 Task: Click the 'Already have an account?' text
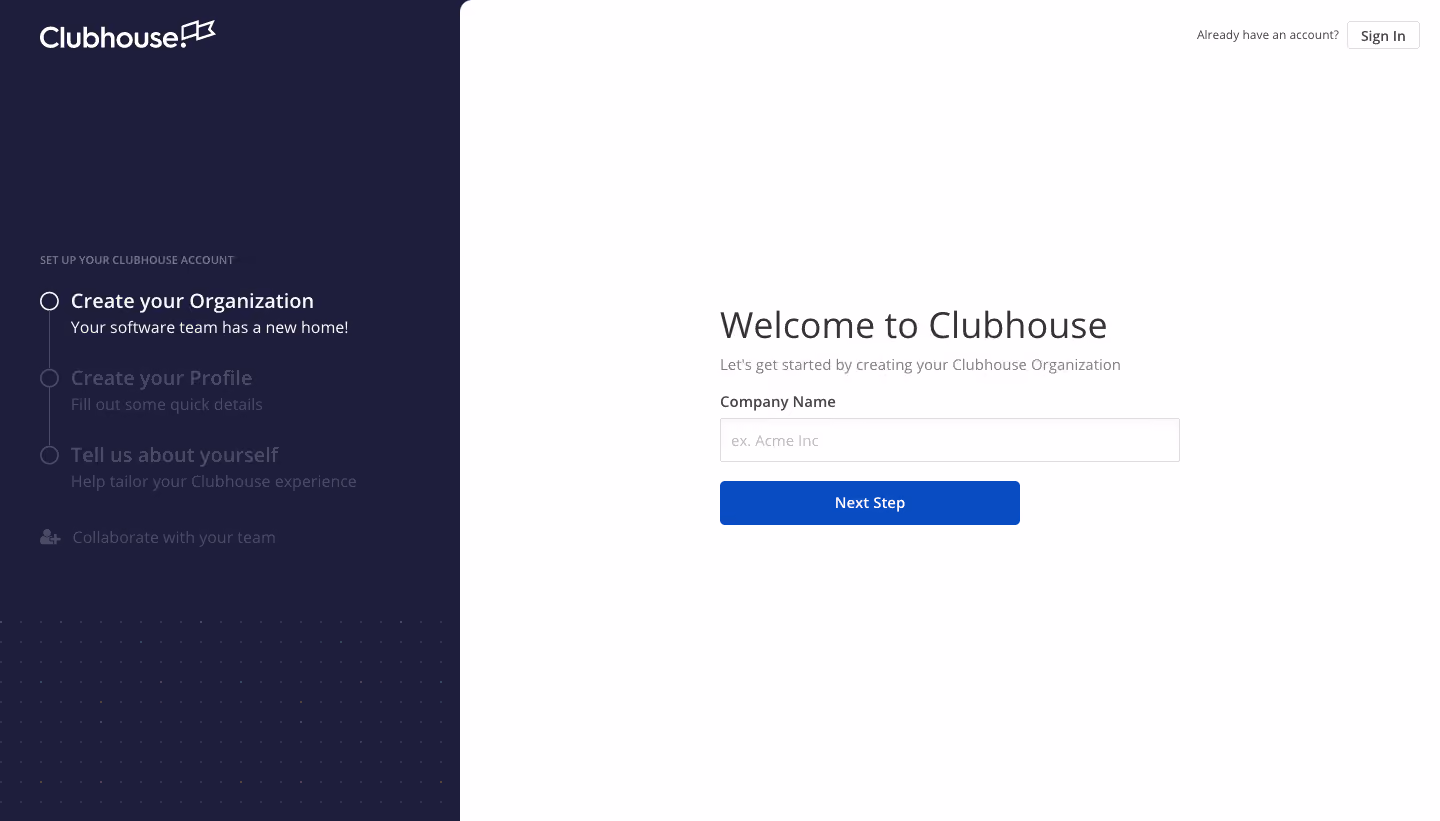point(1268,35)
